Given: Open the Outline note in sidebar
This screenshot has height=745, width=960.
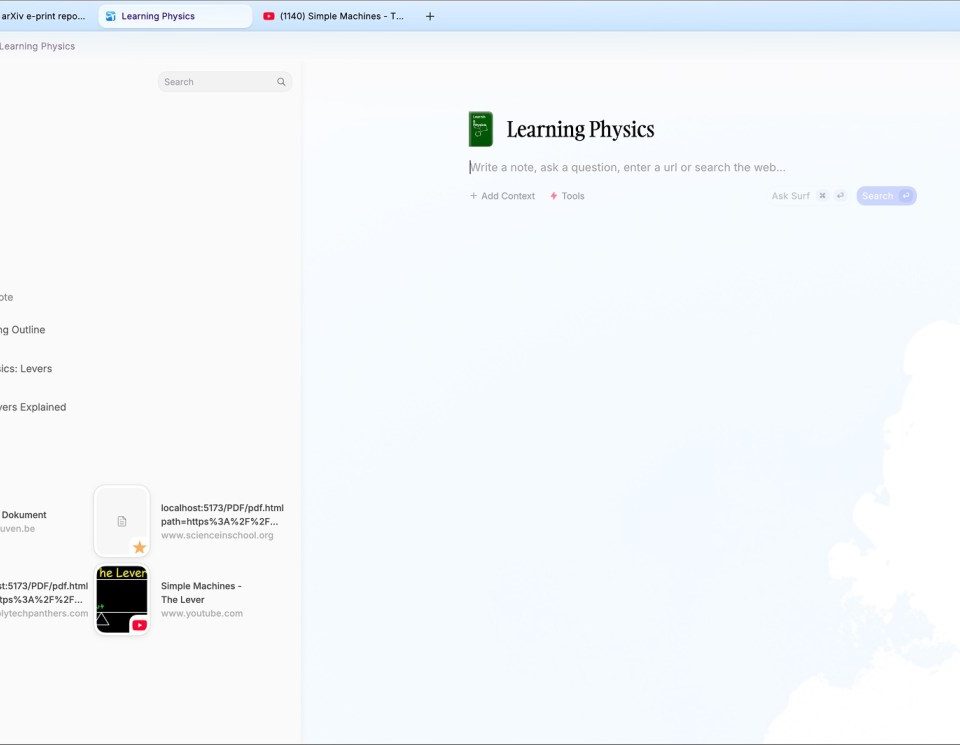Looking at the screenshot, I should (x=23, y=330).
